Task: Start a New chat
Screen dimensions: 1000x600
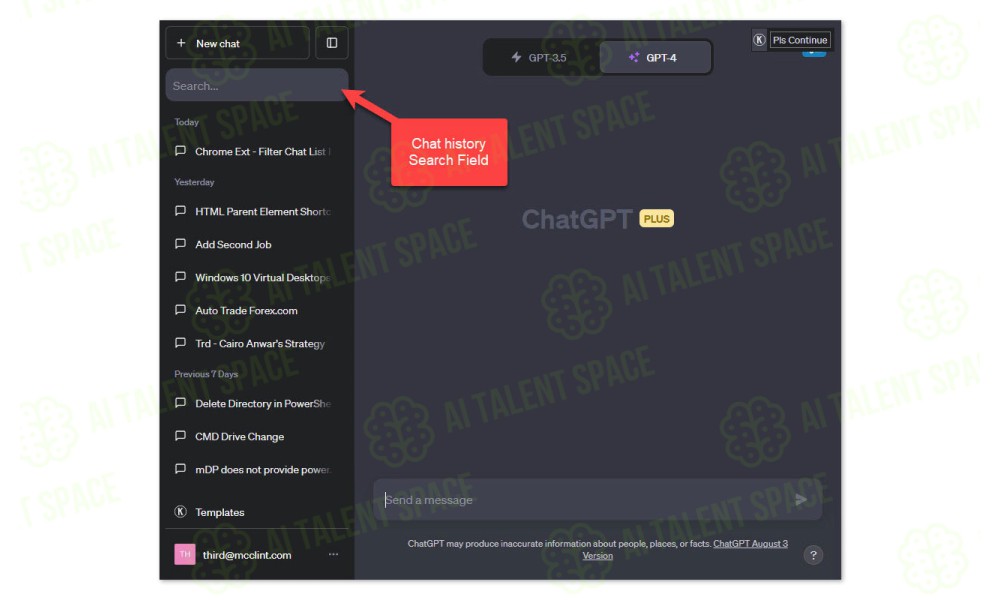Action: point(237,43)
